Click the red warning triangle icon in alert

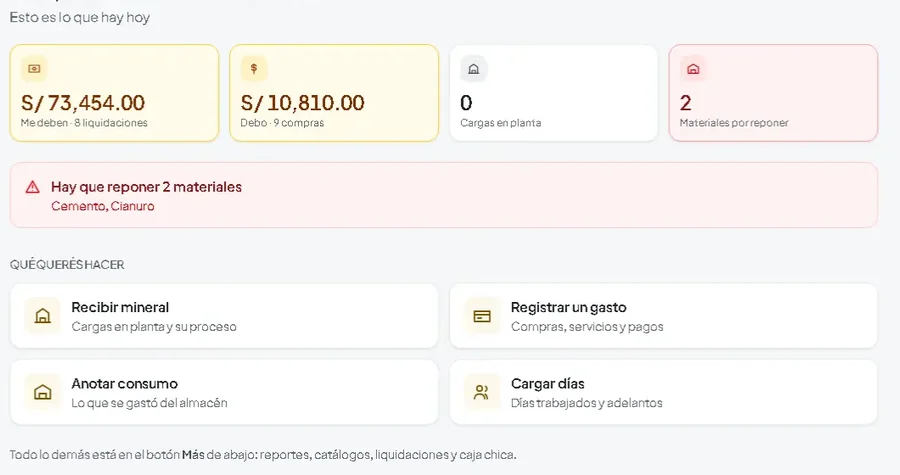point(33,187)
